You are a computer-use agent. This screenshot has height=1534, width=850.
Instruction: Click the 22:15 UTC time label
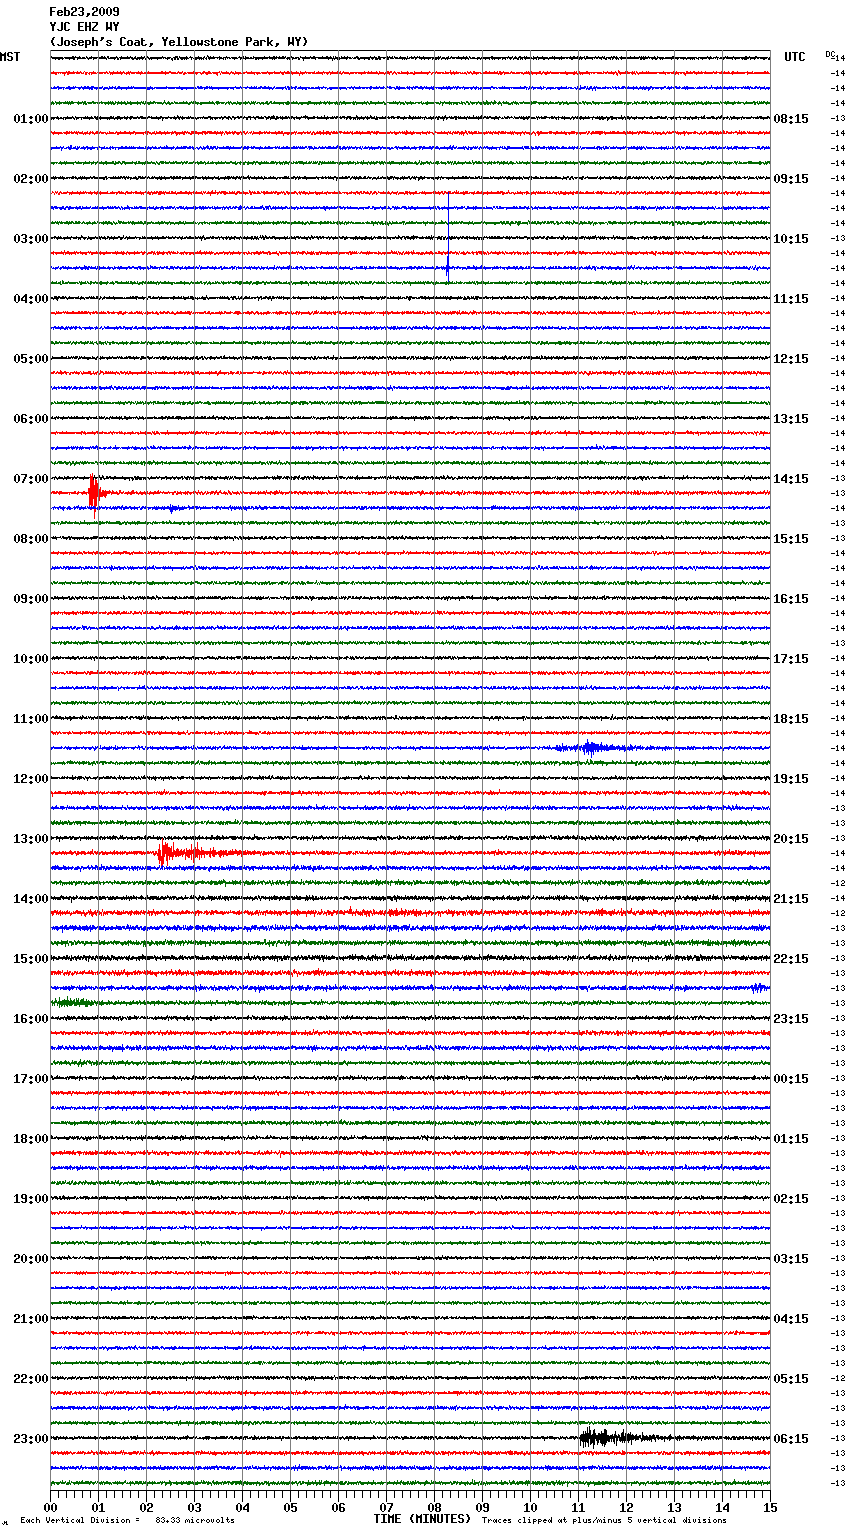pos(791,959)
